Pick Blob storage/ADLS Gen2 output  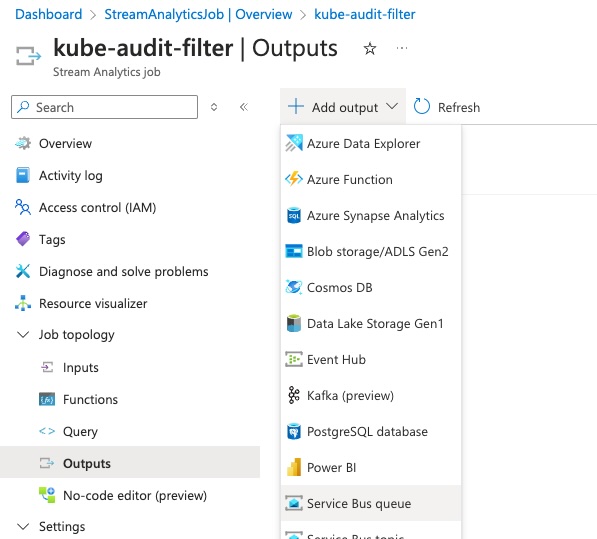point(371,252)
